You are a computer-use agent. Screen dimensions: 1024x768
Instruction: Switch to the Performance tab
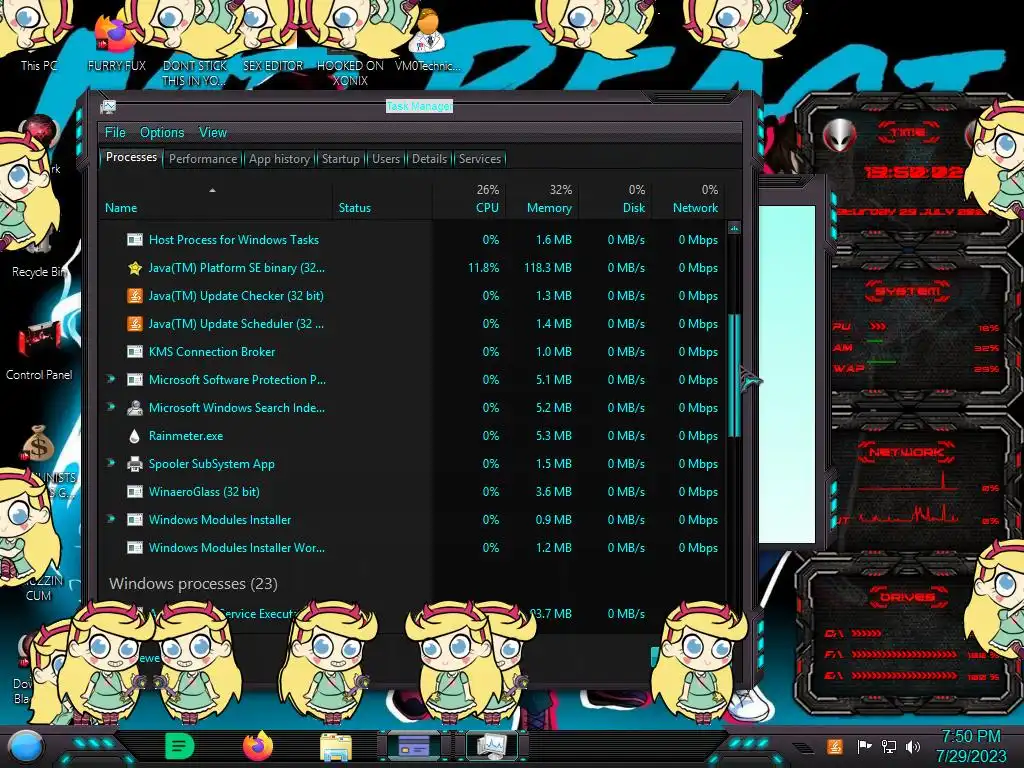203,159
